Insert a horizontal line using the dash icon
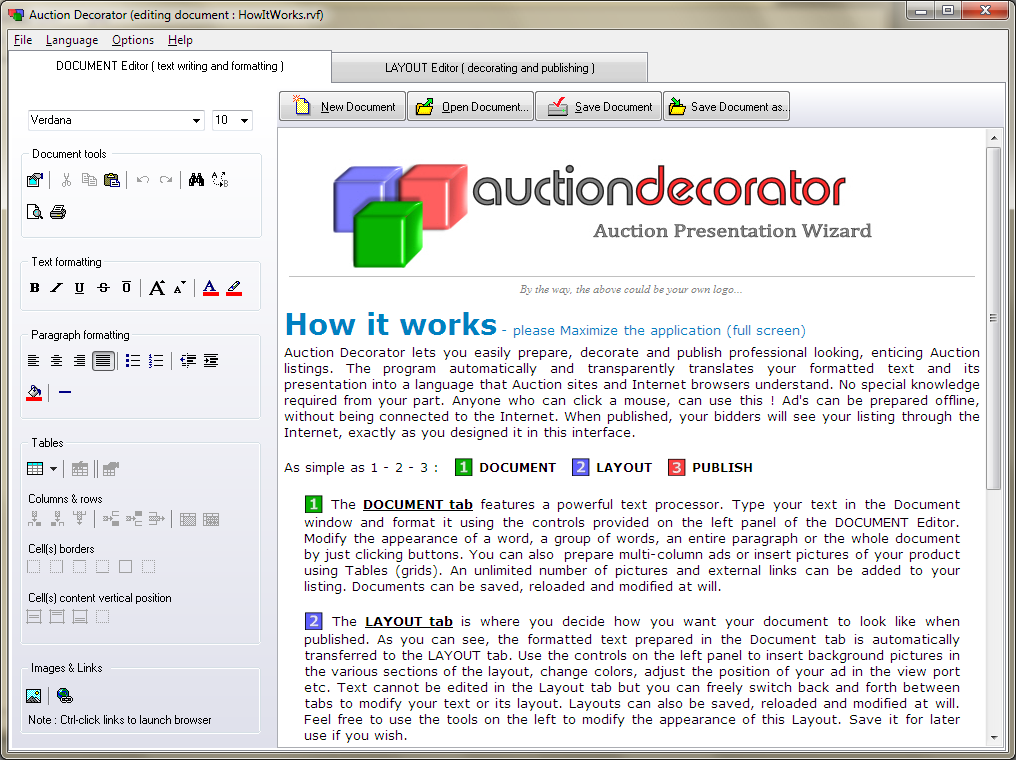The width and height of the screenshot is (1016, 760). pyautogui.click(x=65, y=392)
